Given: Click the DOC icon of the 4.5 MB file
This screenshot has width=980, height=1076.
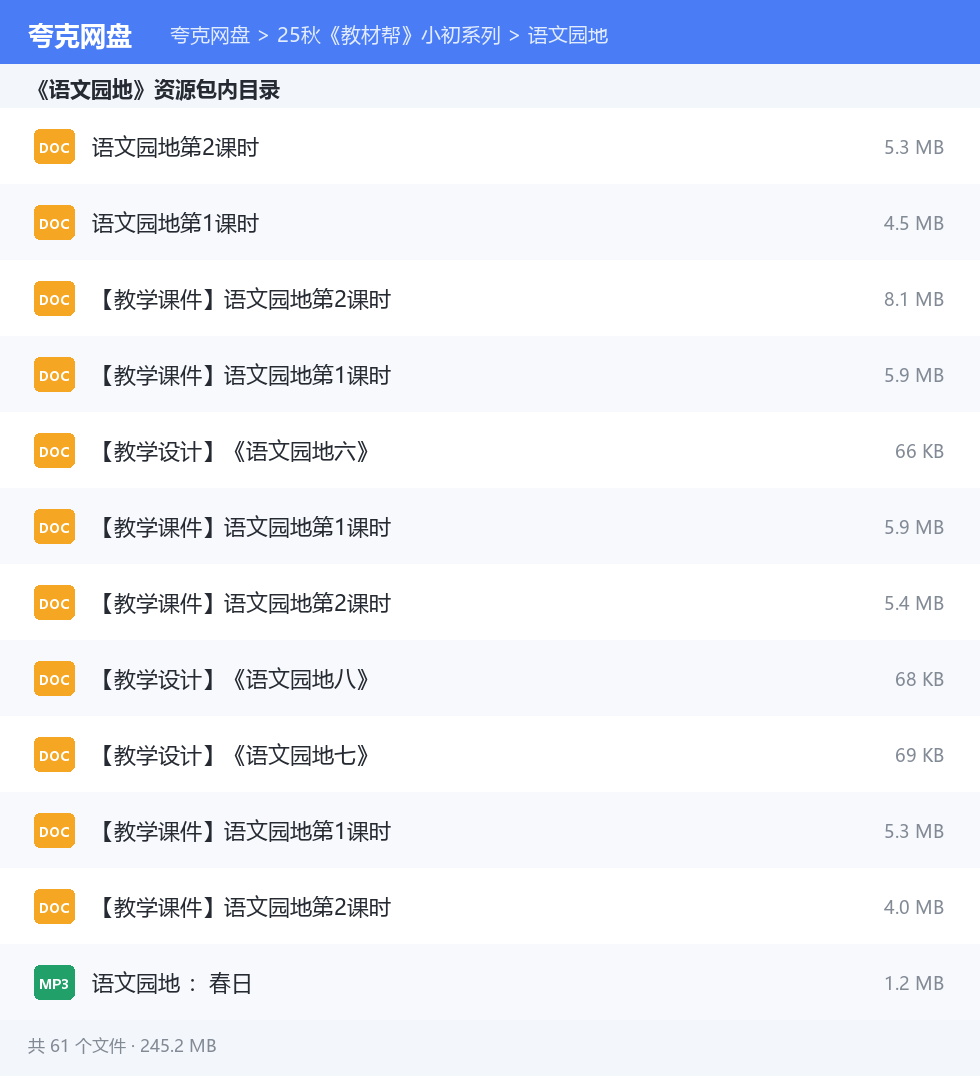Looking at the screenshot, I should coord(54,223).
